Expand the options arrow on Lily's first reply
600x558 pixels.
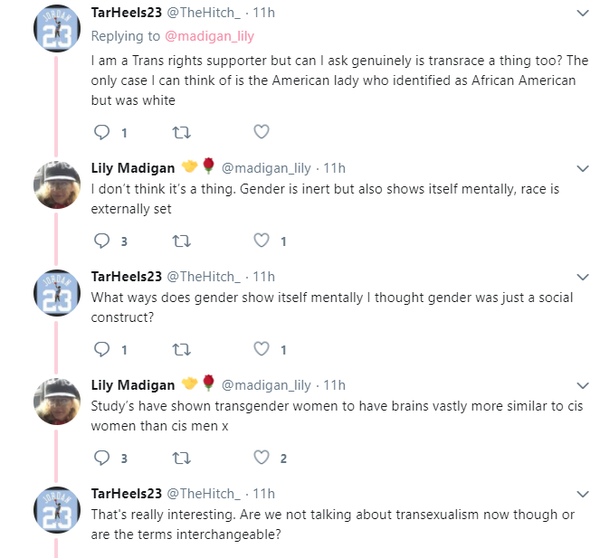584,167
